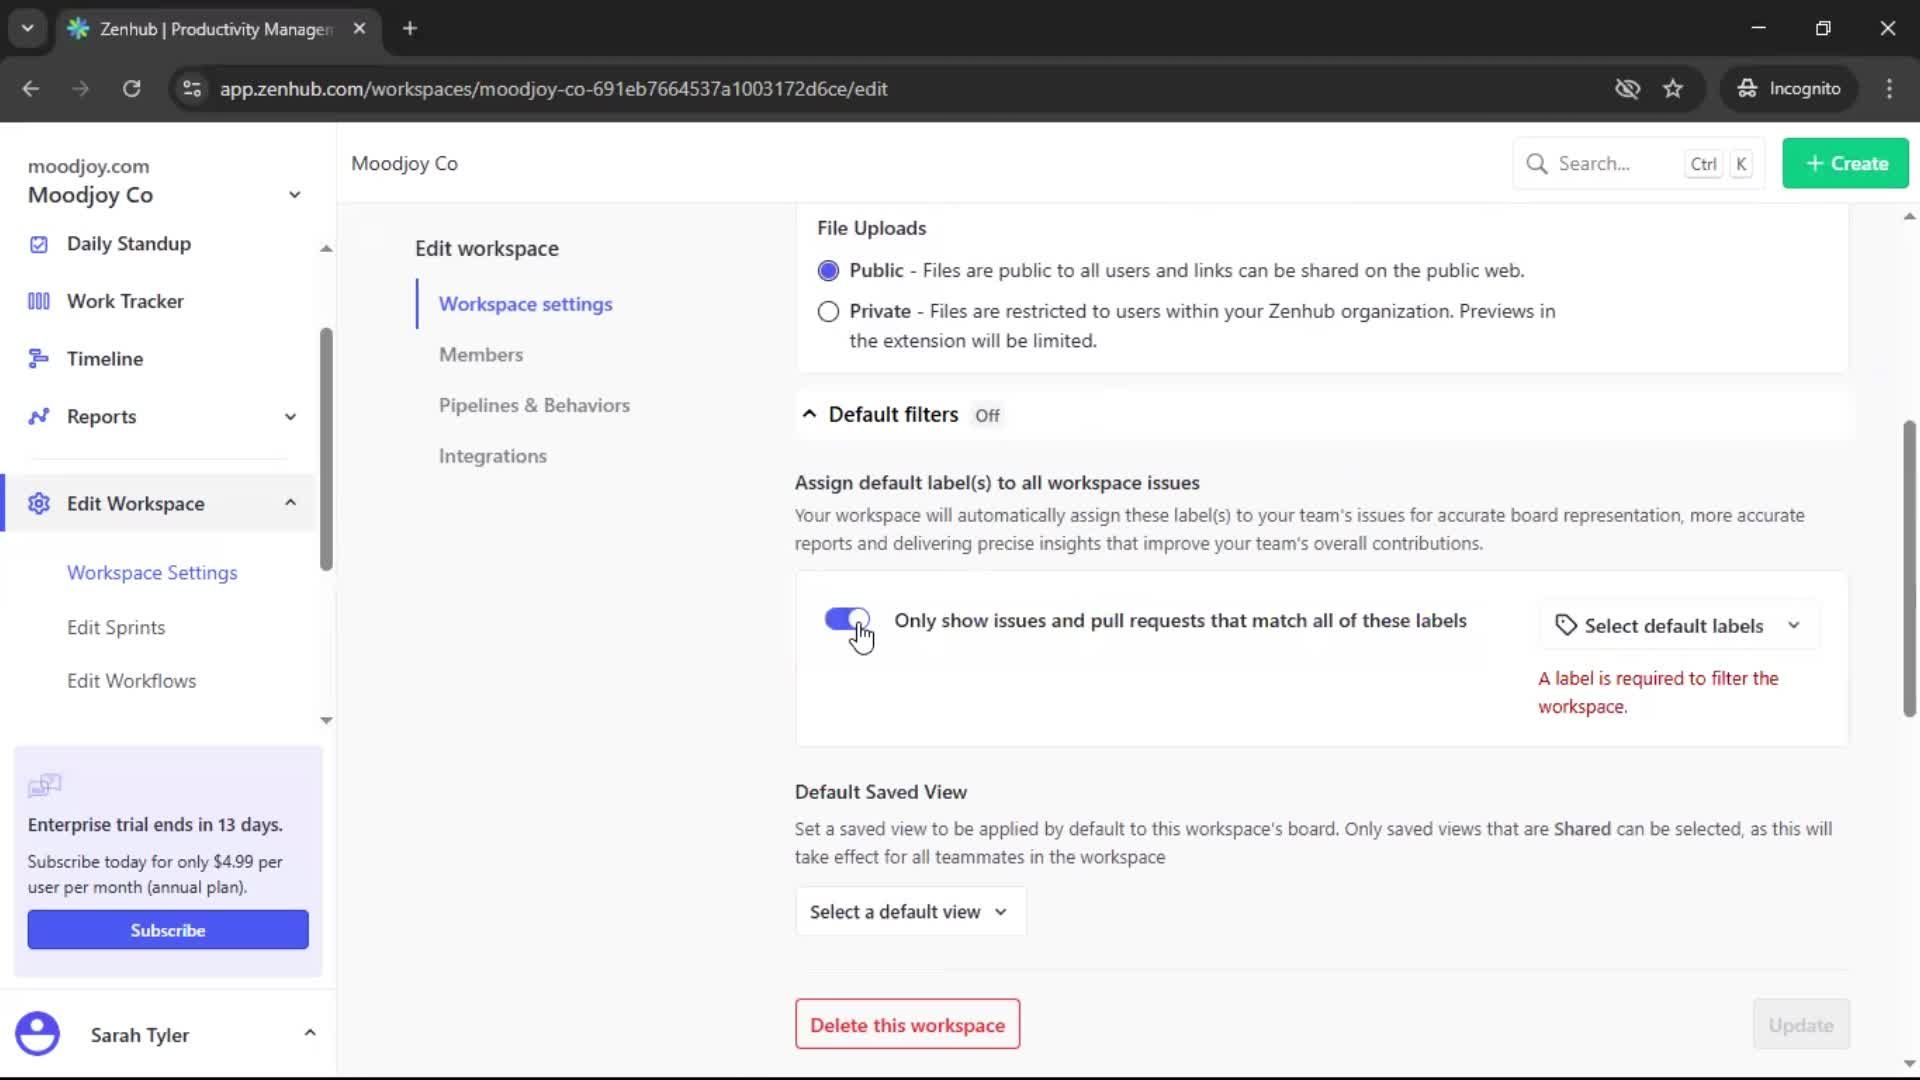Image resolution: width=1920 pixels, height=1080 pixels.
Task: Open the Select a default view dropdown
Action: (x=909, y=911)
